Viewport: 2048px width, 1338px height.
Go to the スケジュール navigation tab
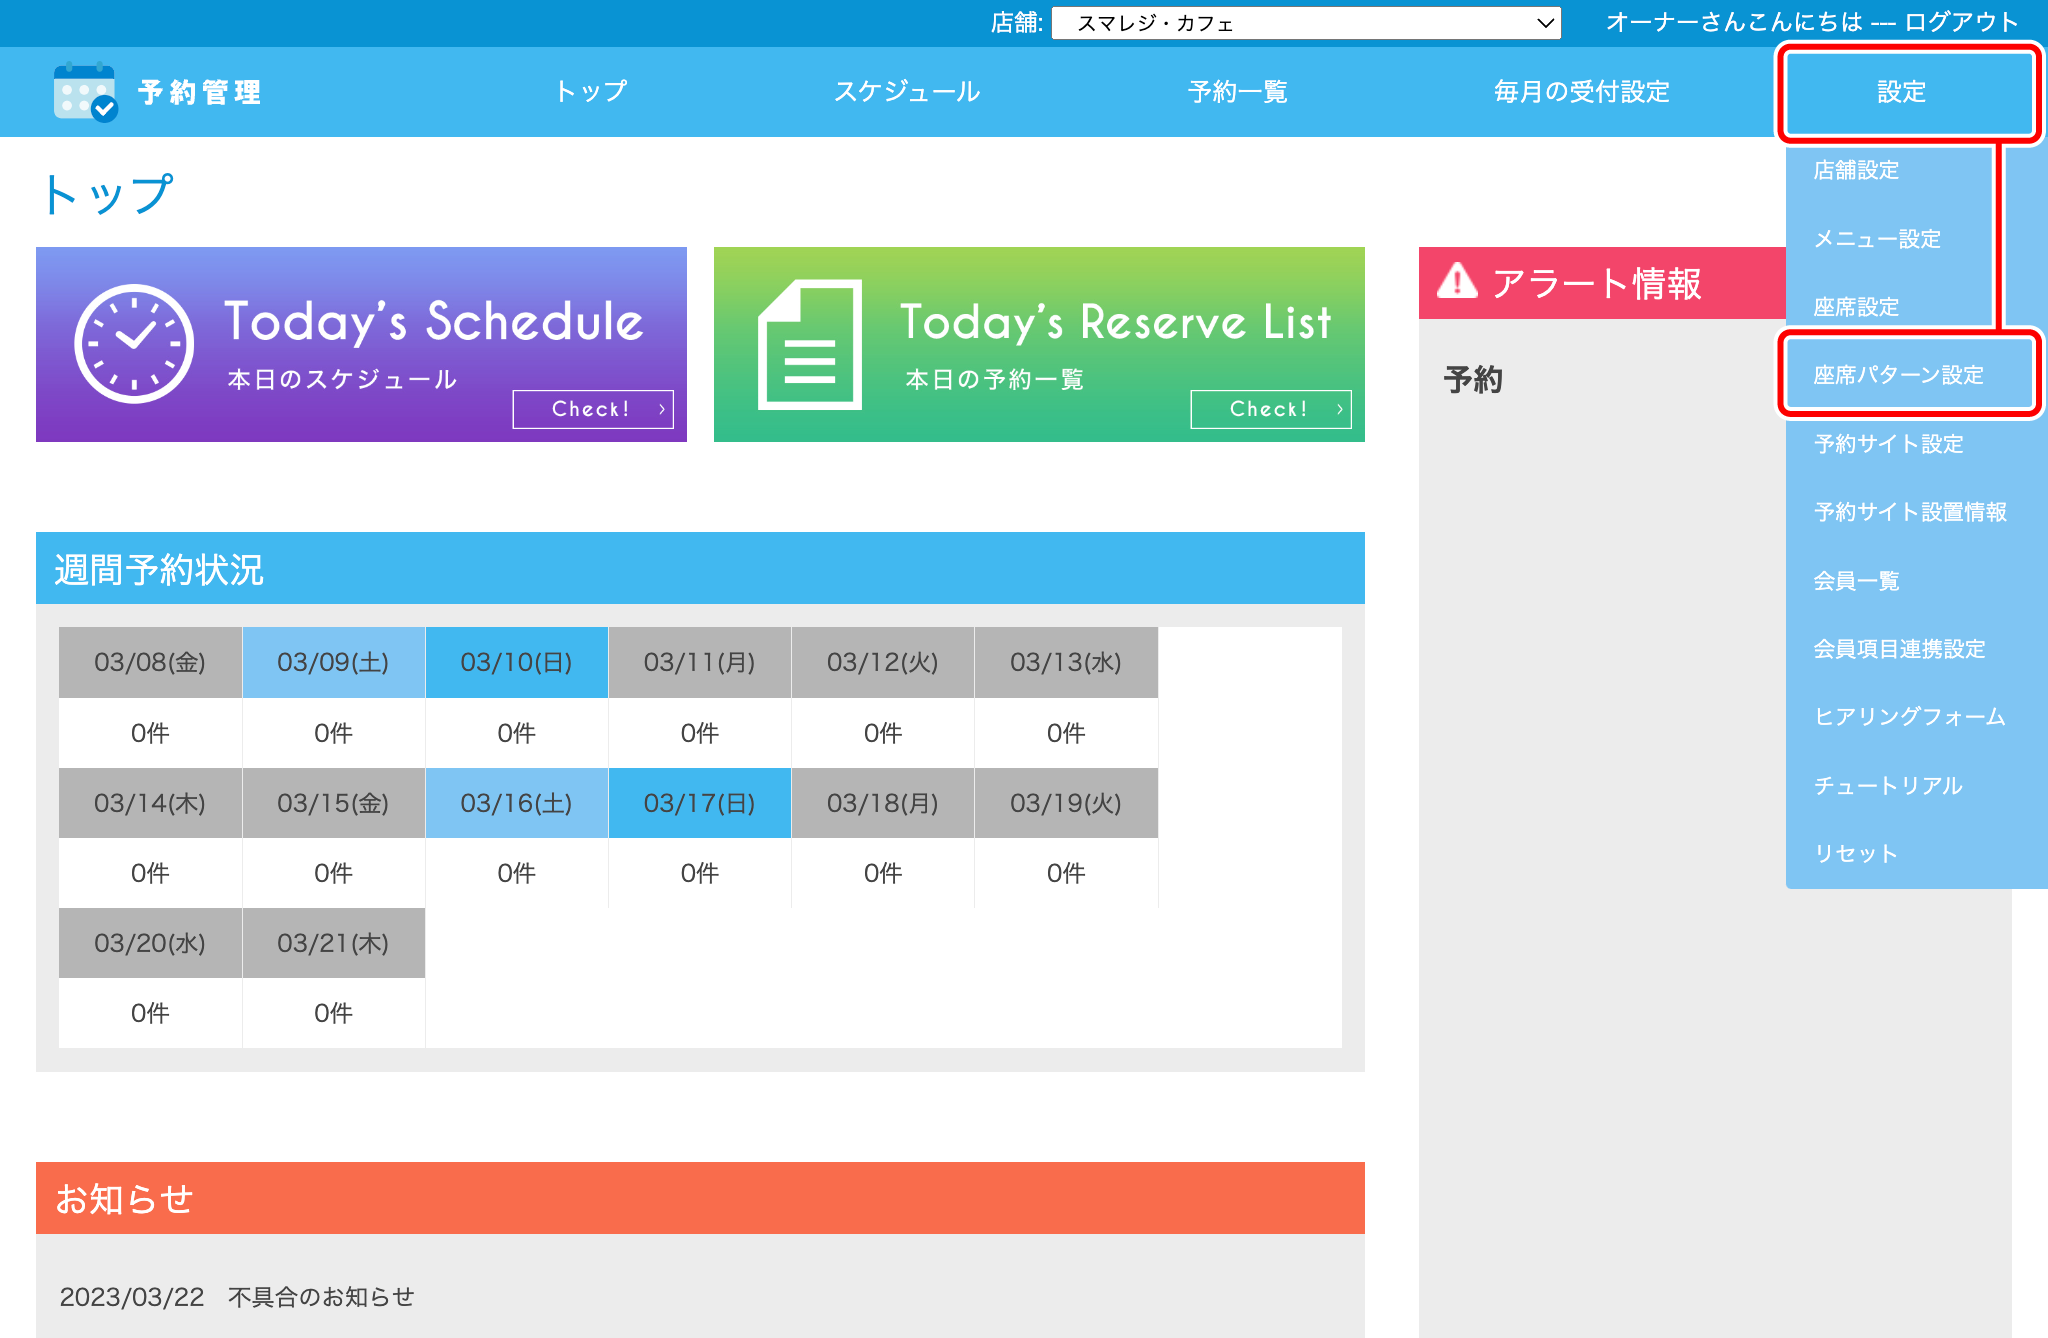906,92
